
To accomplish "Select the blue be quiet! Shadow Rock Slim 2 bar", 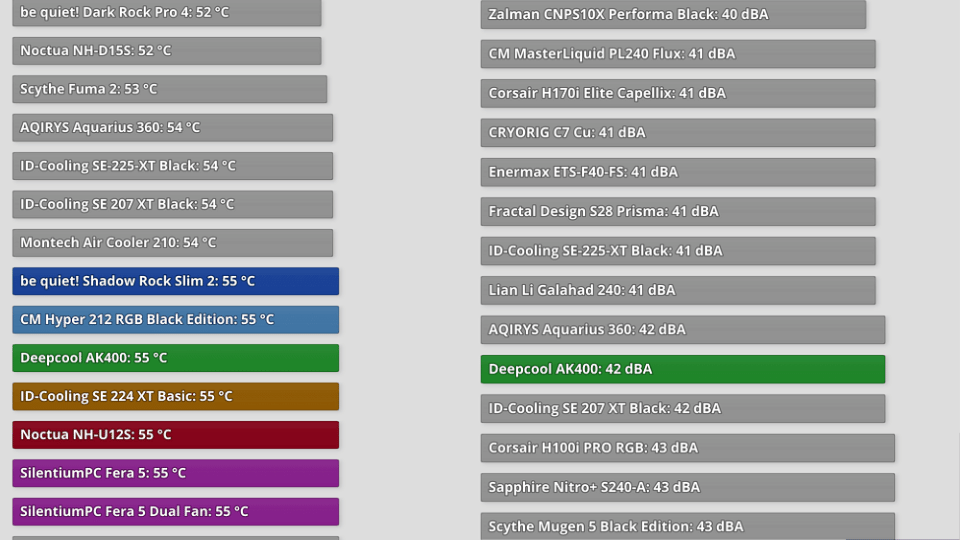I will [x=176, y=281].
